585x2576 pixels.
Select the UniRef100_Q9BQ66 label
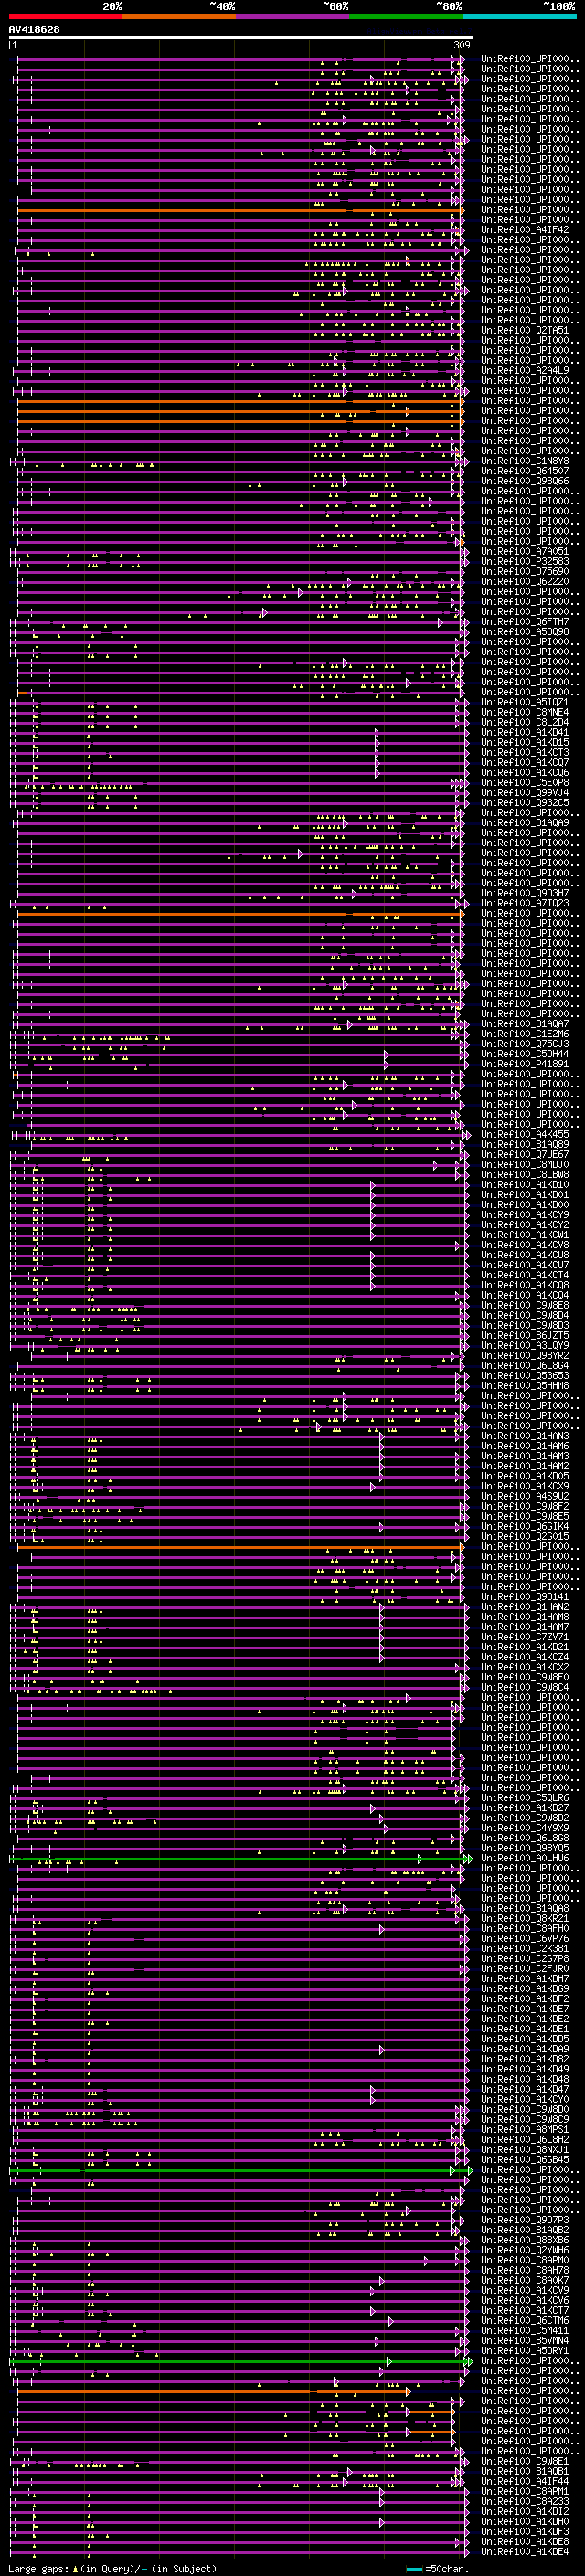[x=525, y=481]
